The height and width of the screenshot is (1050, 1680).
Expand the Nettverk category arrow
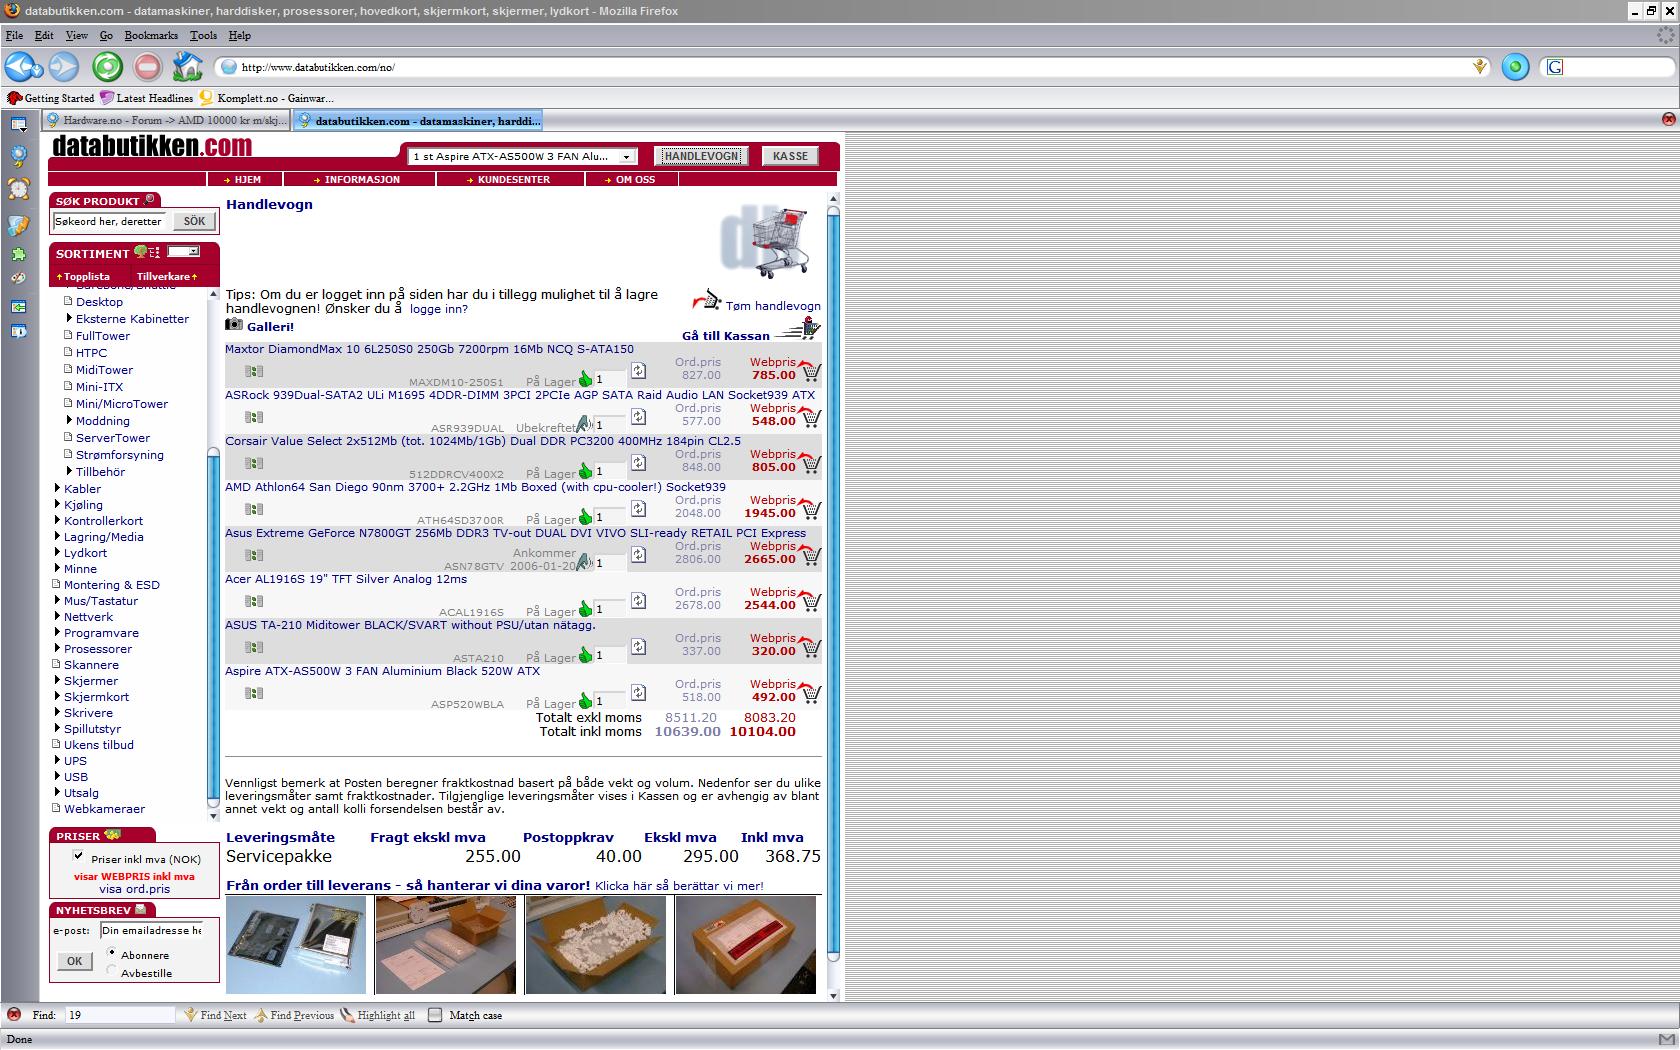click(x=57, y=617)
